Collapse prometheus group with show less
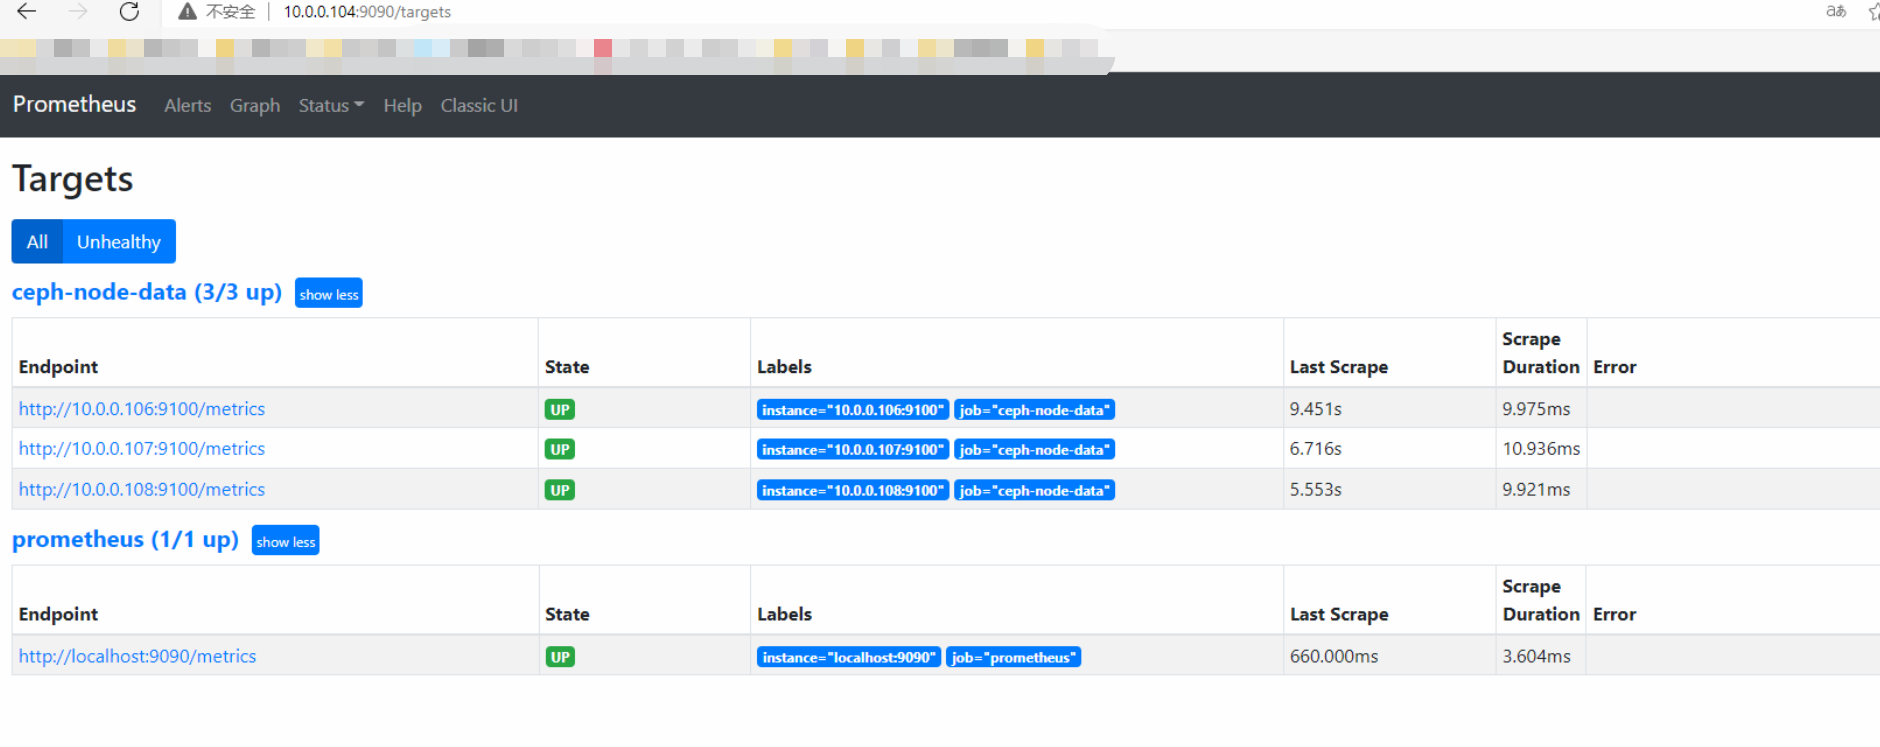1880x747 pixels. (285, 541)
